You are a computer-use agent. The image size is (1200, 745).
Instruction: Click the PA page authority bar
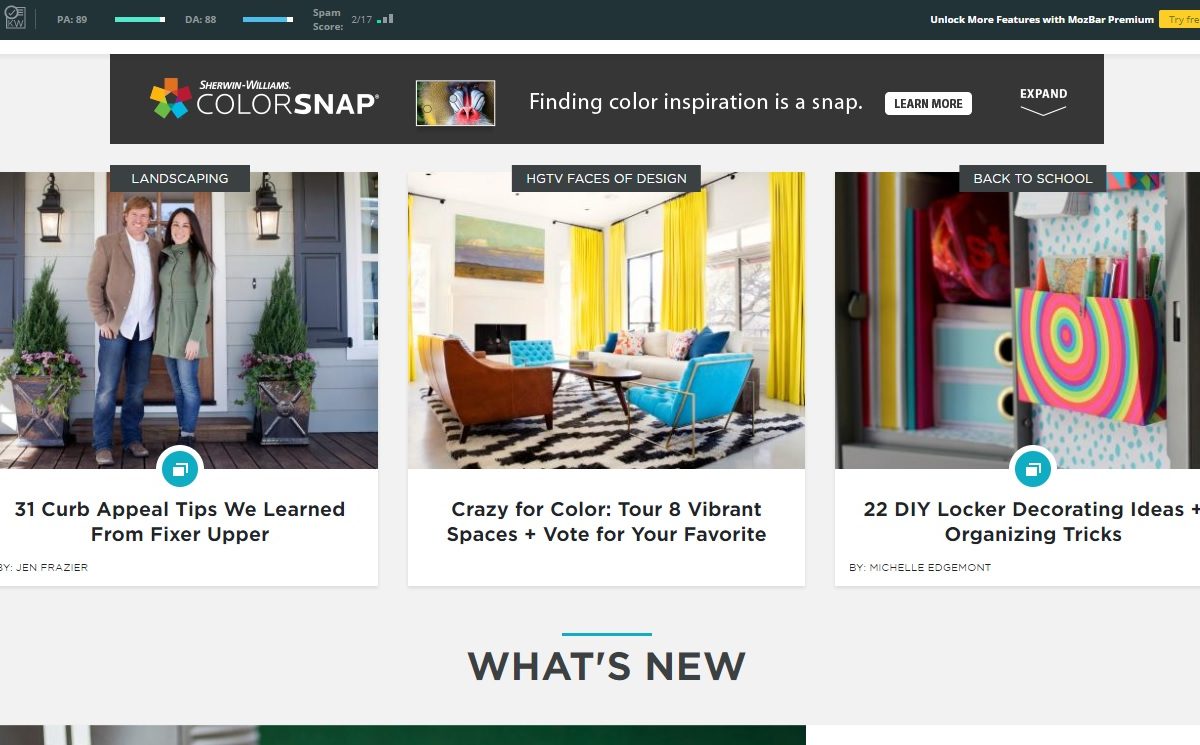click(x=140, y=19)
